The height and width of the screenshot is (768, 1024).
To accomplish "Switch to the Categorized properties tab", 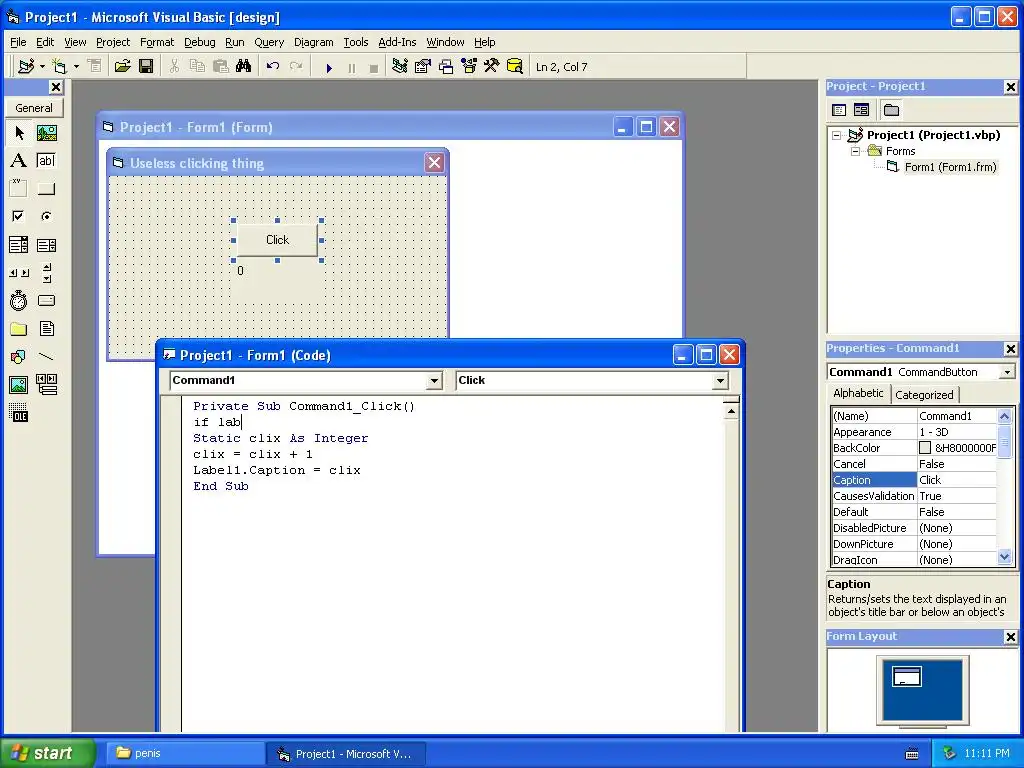I will point(924,394).
